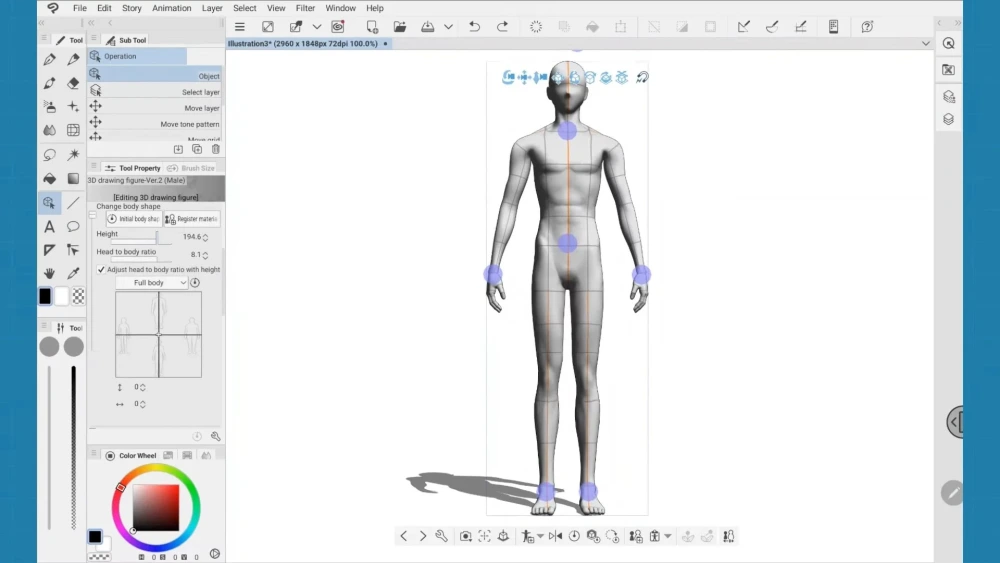Click the color wheel hue ring
The height and width of the screenshot is (563, 1000).
[x=156, y=469]
